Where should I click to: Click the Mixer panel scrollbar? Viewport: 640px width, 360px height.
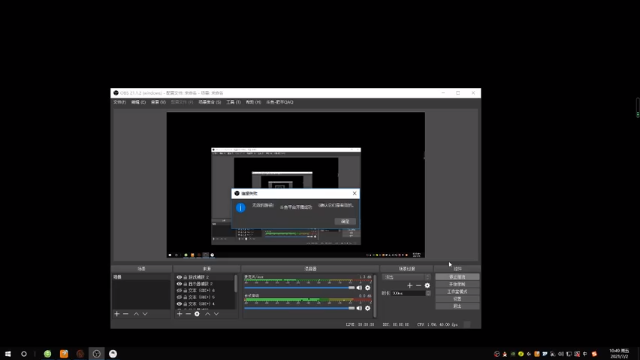pos(375,296)
